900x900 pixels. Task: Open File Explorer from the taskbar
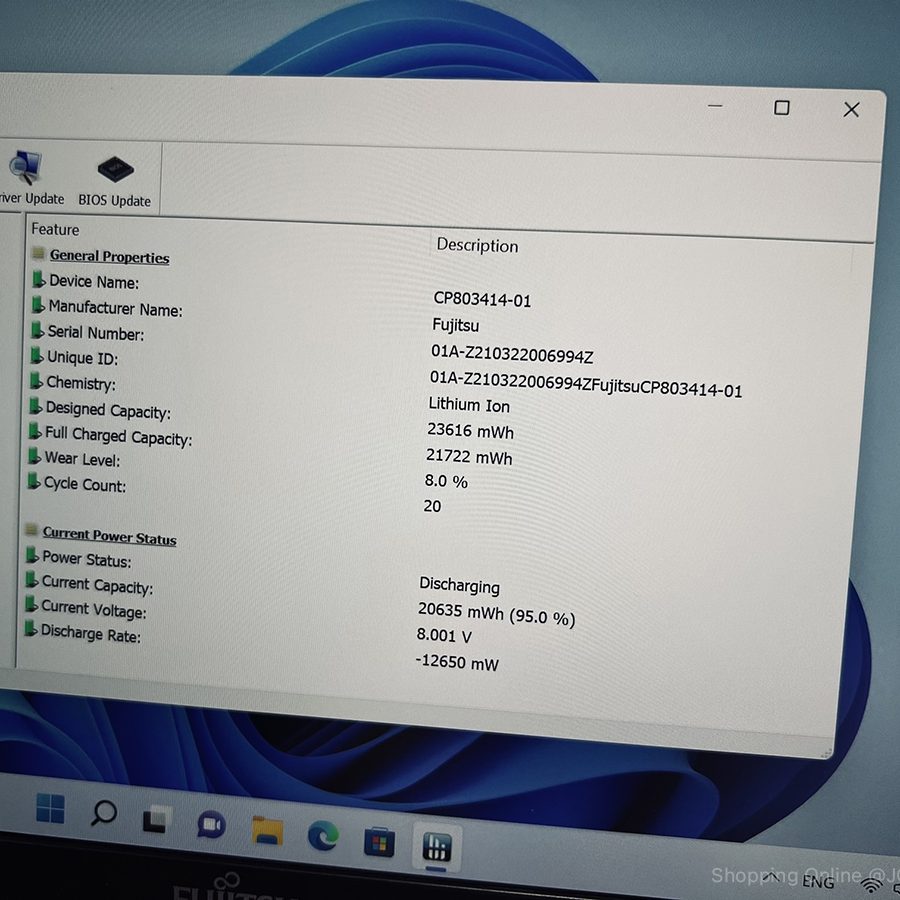coord(267,832)
